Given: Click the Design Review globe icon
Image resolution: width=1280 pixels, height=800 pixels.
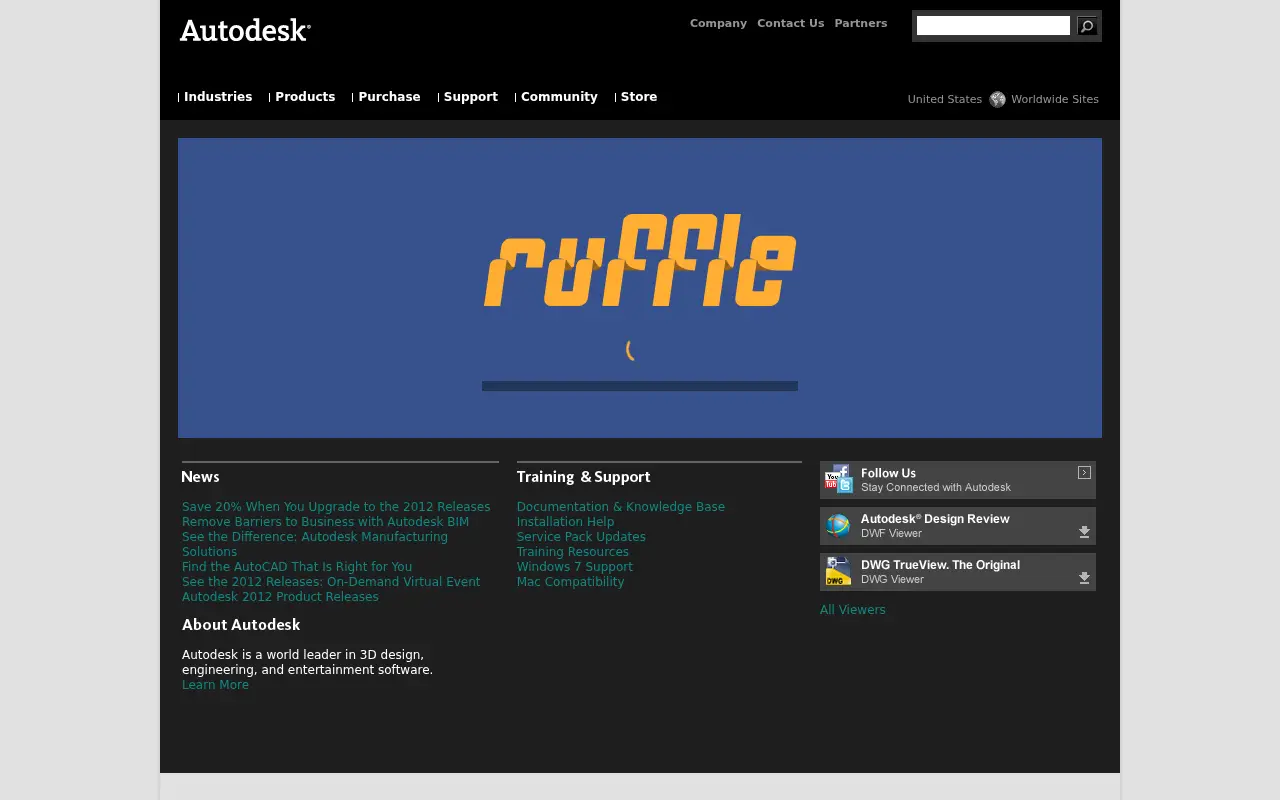Looking at the screenshot, I should tap(838, 525).
